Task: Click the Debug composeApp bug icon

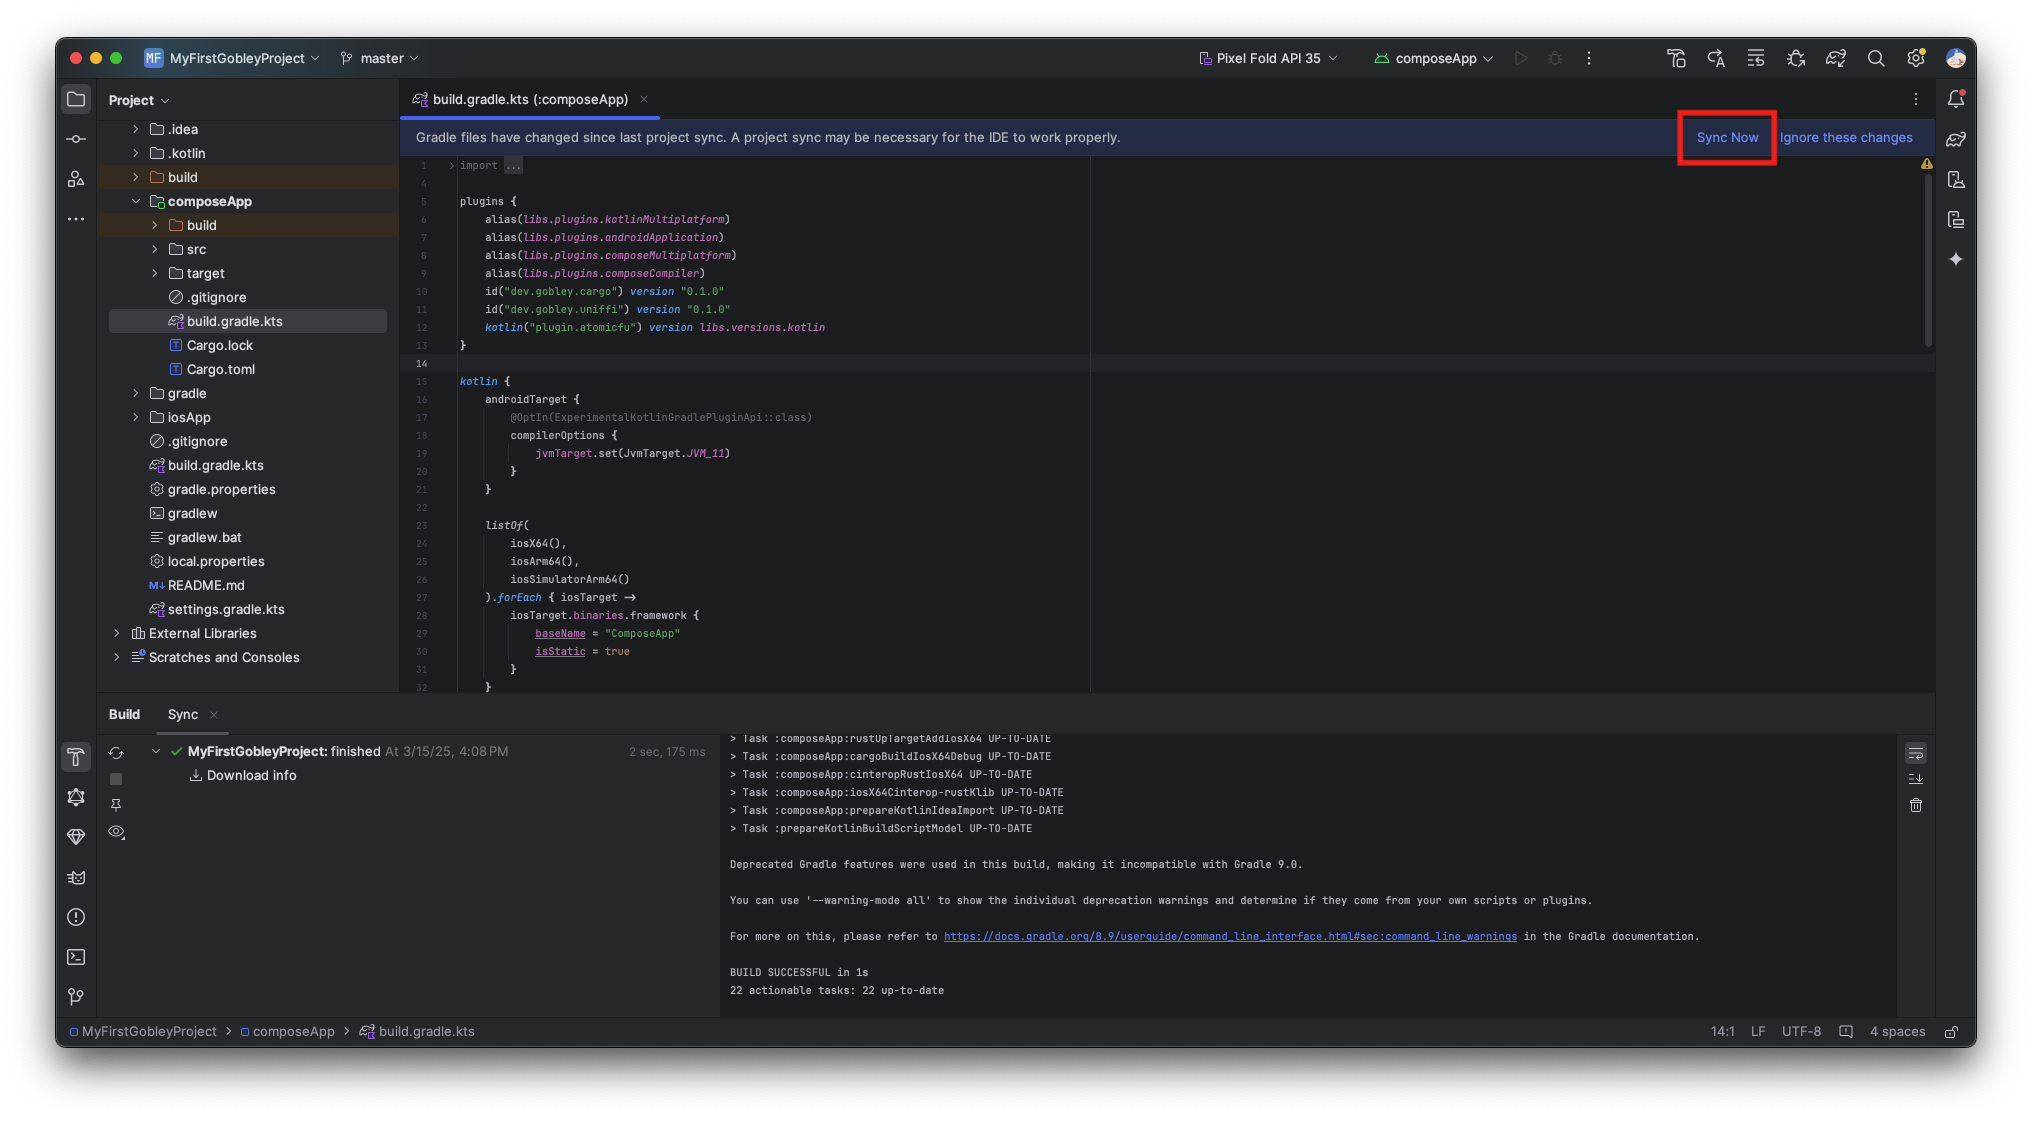Action: [1555, 58]
